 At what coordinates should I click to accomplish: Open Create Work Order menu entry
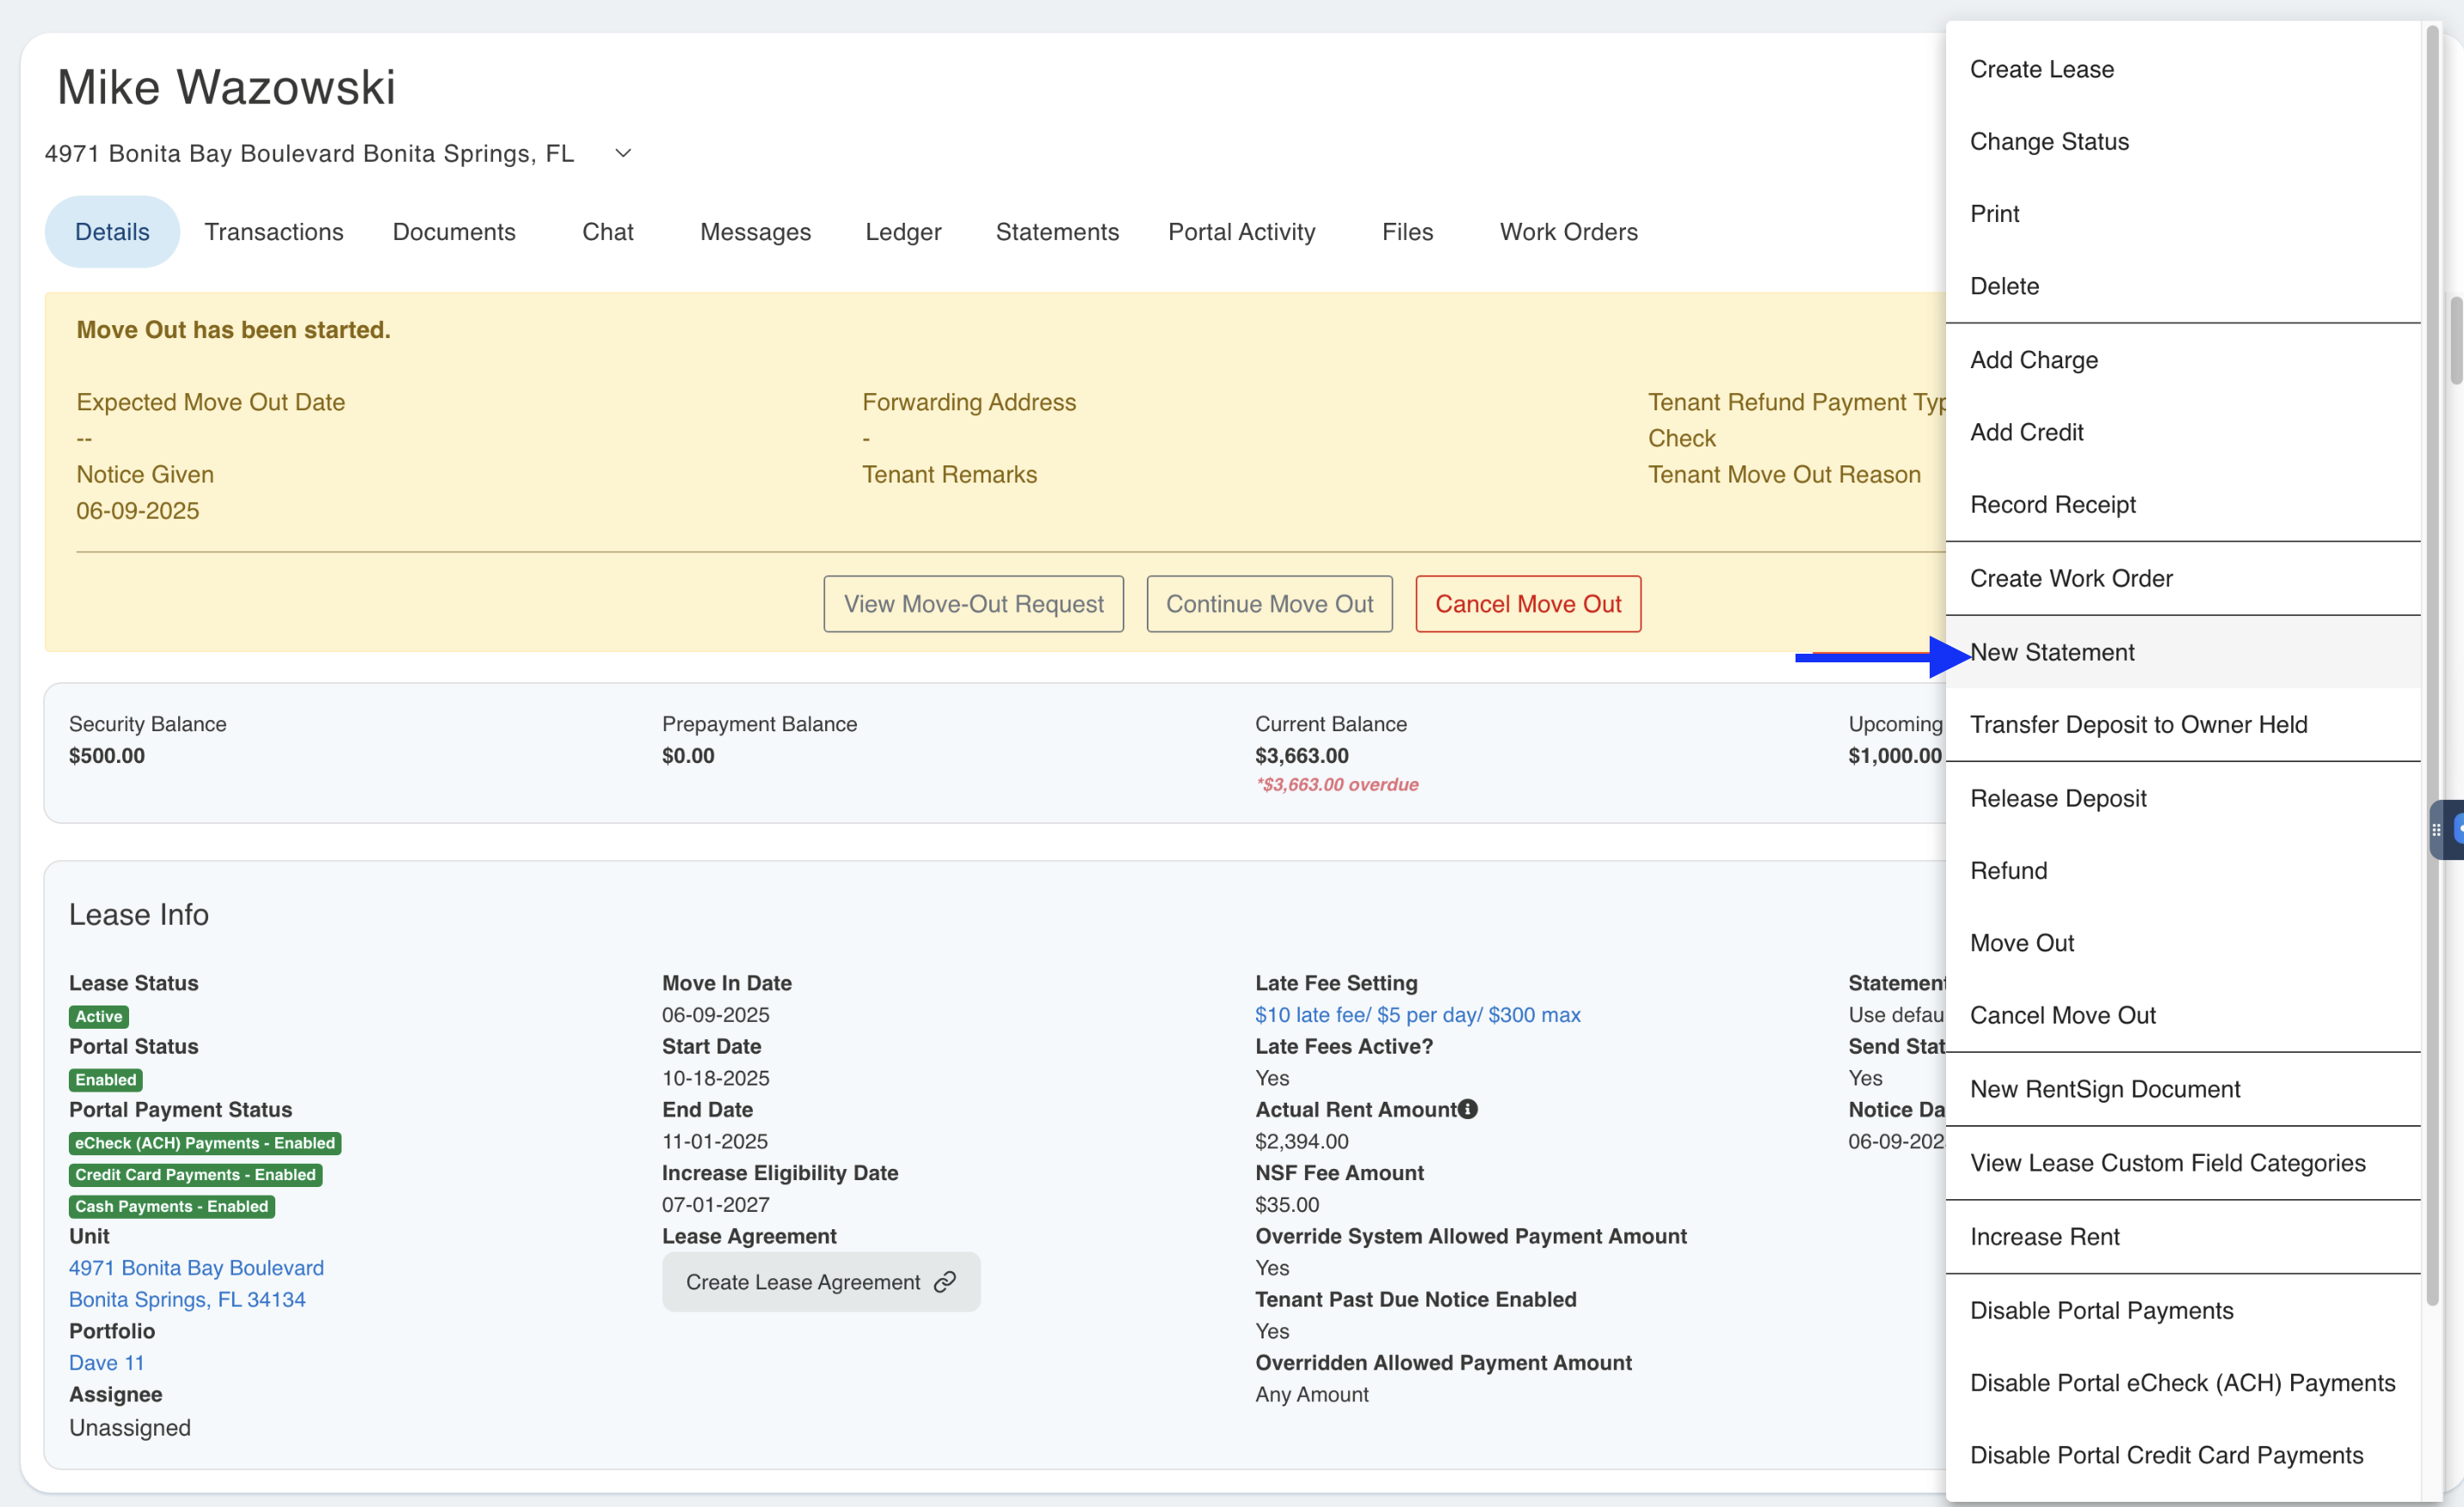pyautogui.click(x=2070, y=578)
